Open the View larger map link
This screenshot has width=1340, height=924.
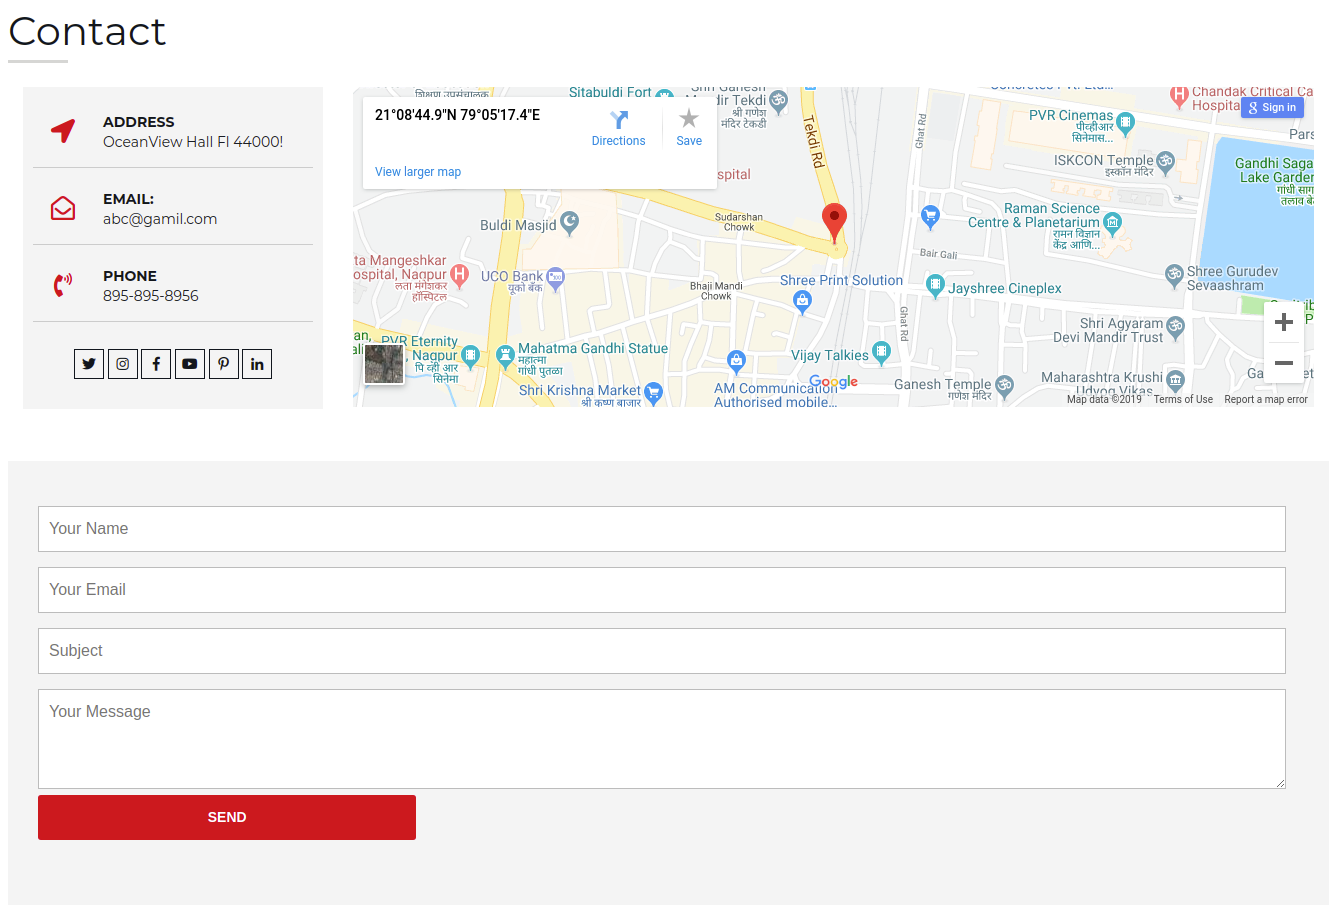pos(418,172)
